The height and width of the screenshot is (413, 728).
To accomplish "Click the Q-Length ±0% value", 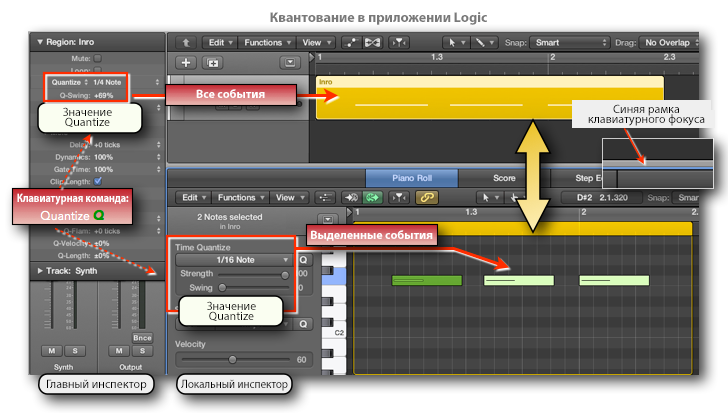I will 101,256.
